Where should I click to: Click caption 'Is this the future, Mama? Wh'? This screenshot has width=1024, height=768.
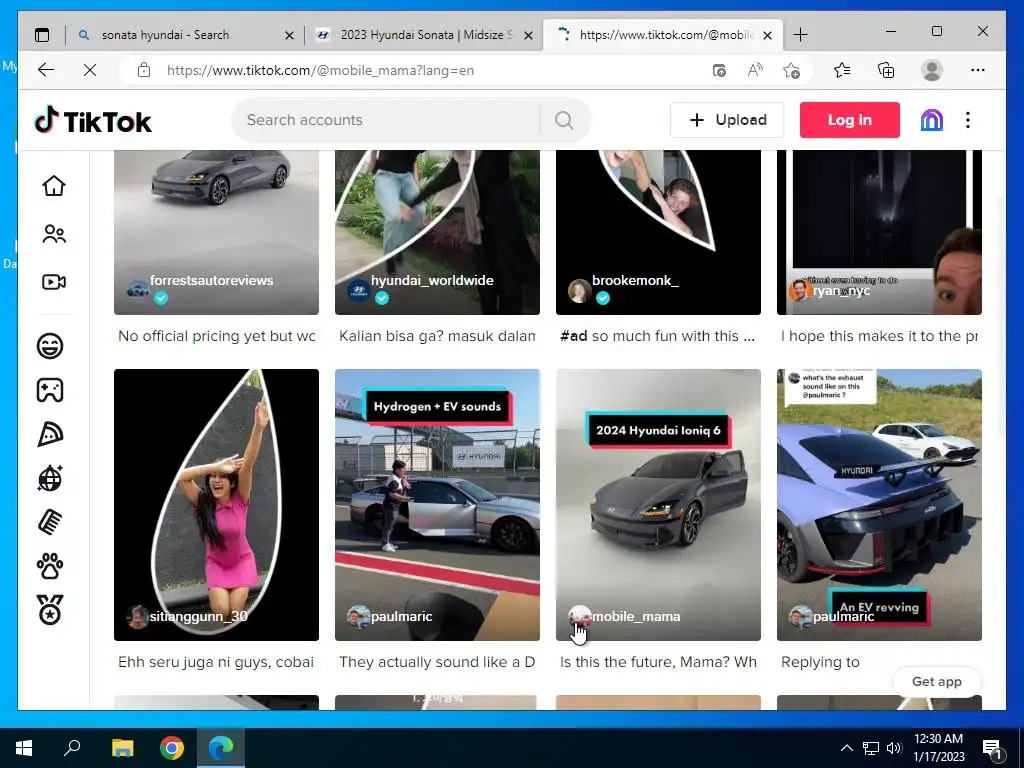[x=658, y=662]
